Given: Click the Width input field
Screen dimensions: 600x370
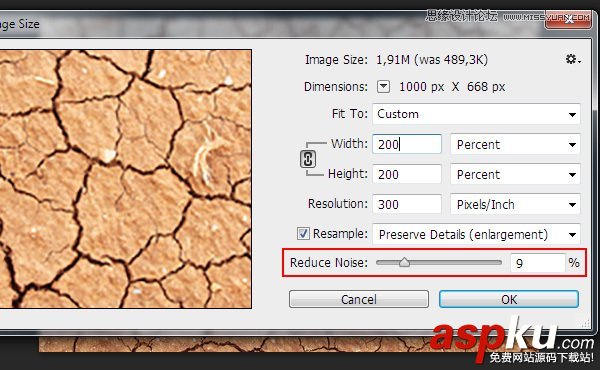Looking at the screenshot, I should point(407,144).
